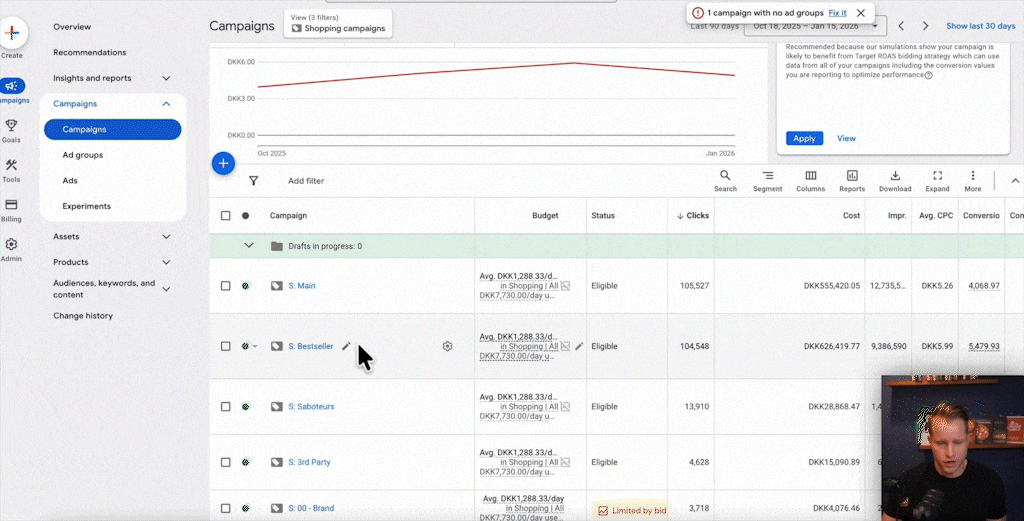Collapse the Drafts in progress row
1024x521 pixels.
[249, 246]
